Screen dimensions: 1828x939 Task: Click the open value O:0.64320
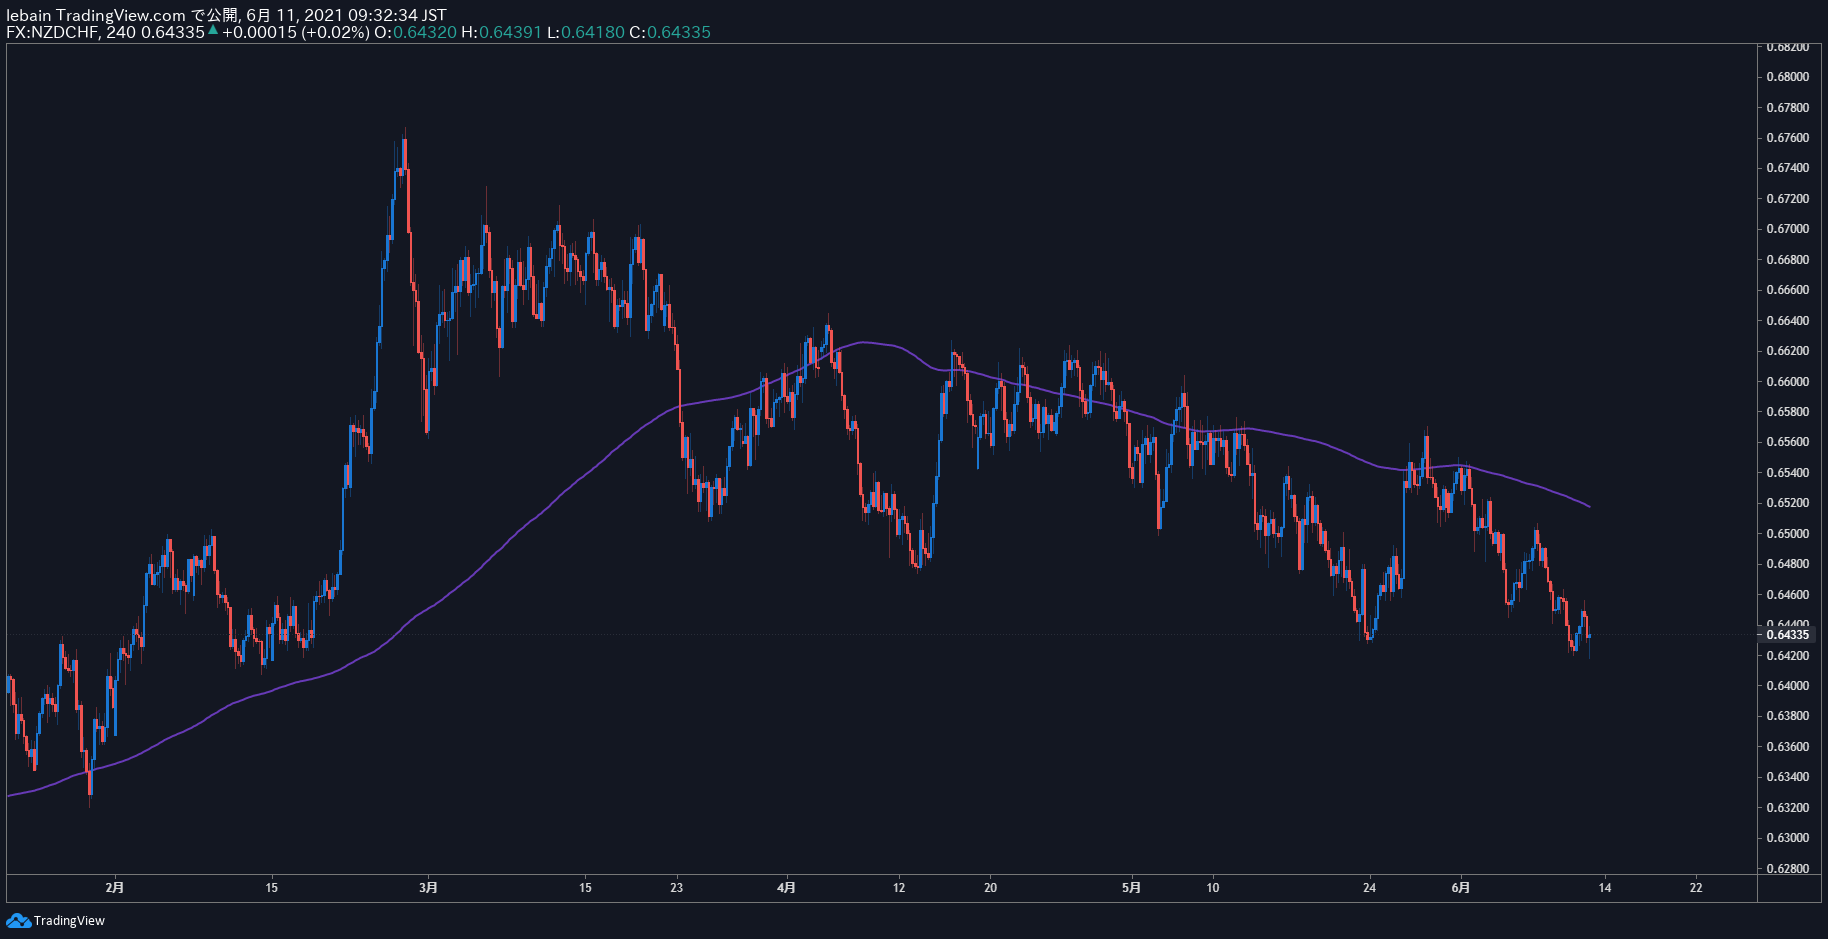tap(415, 32)
